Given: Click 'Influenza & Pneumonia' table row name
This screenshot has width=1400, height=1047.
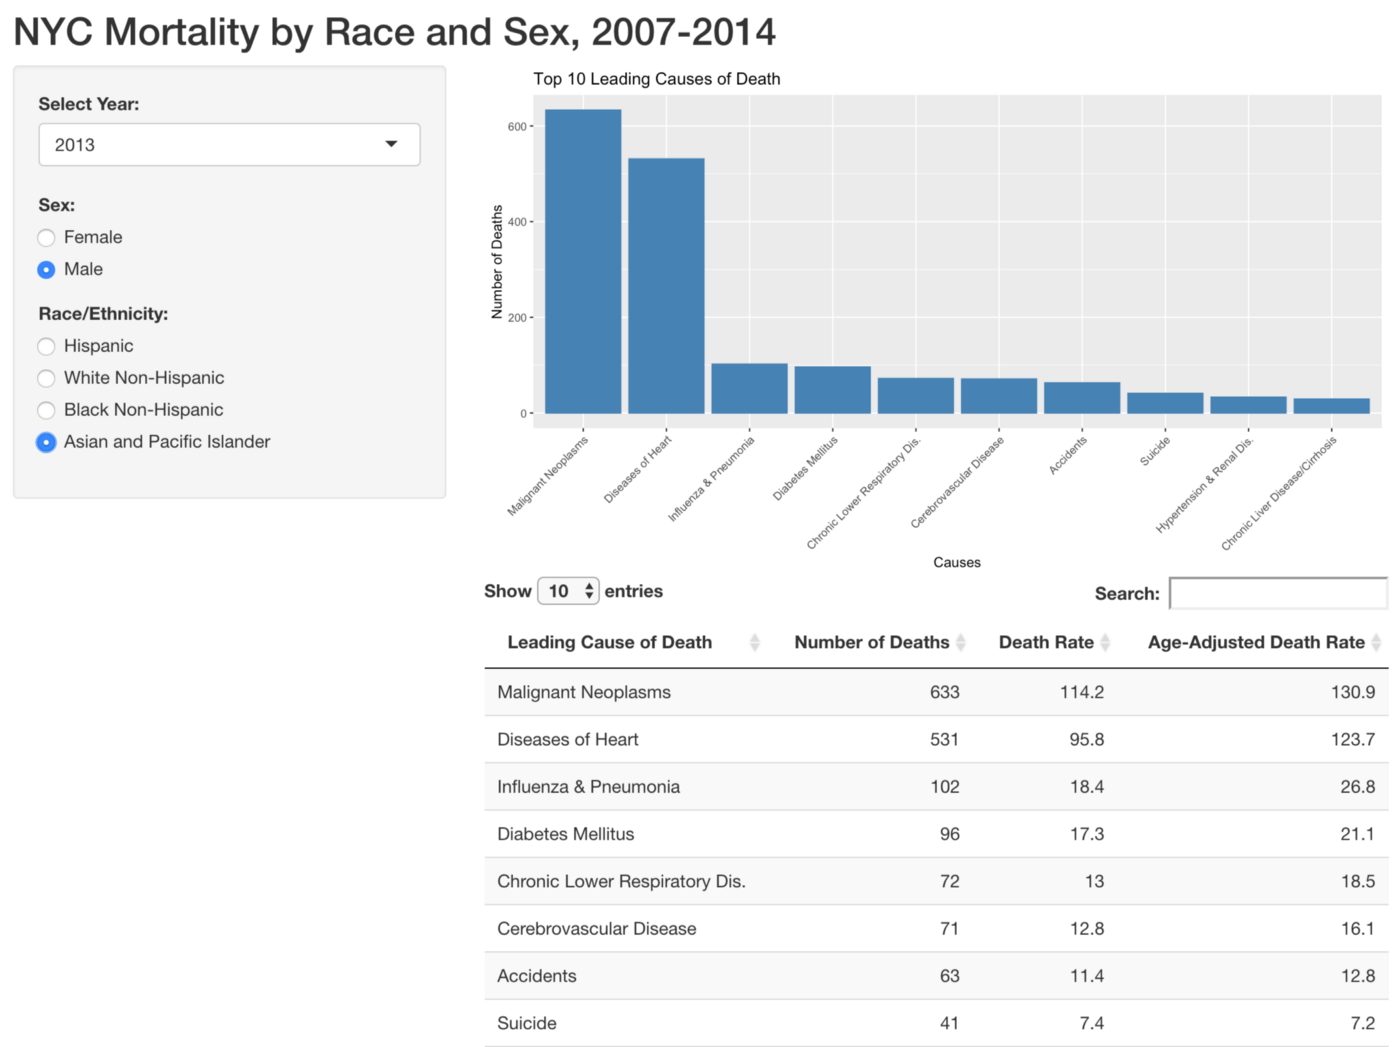Looking at the screenshot, I should click(588, 787).
